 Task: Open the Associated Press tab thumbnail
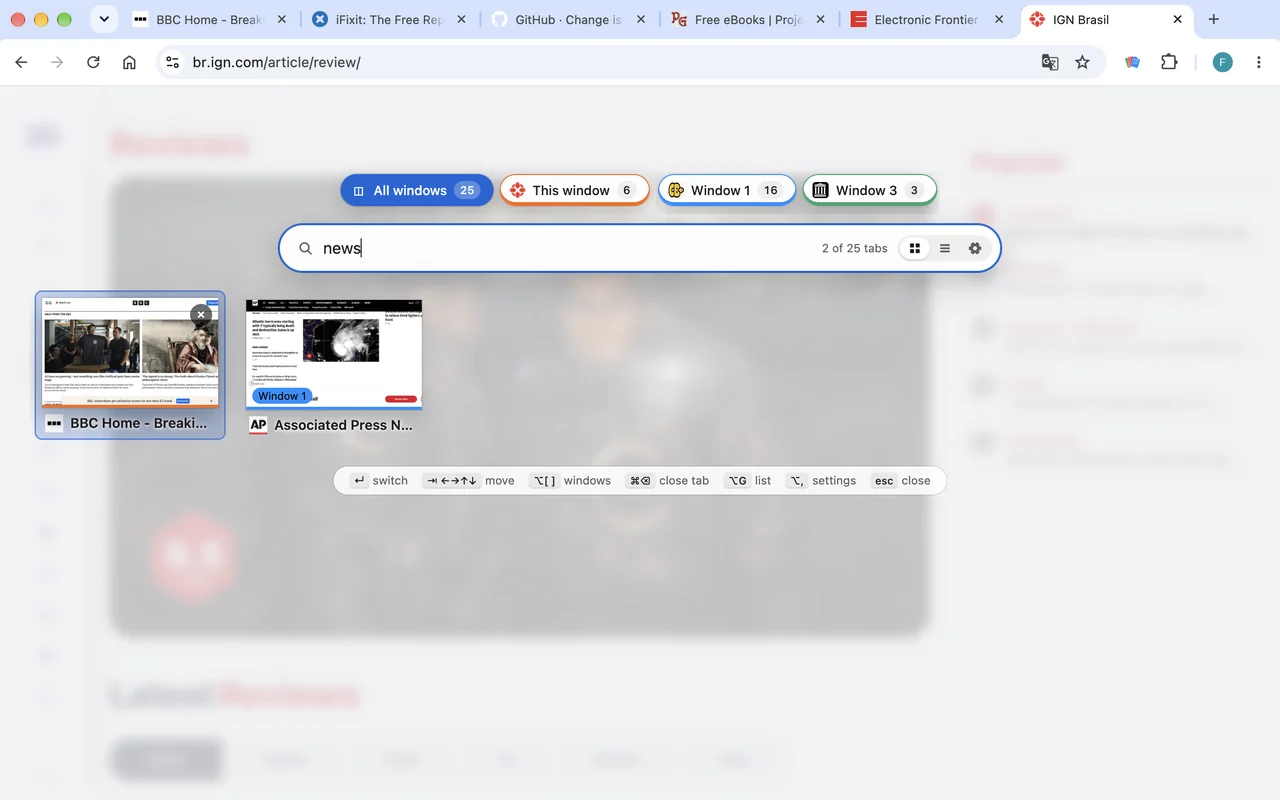334,366
